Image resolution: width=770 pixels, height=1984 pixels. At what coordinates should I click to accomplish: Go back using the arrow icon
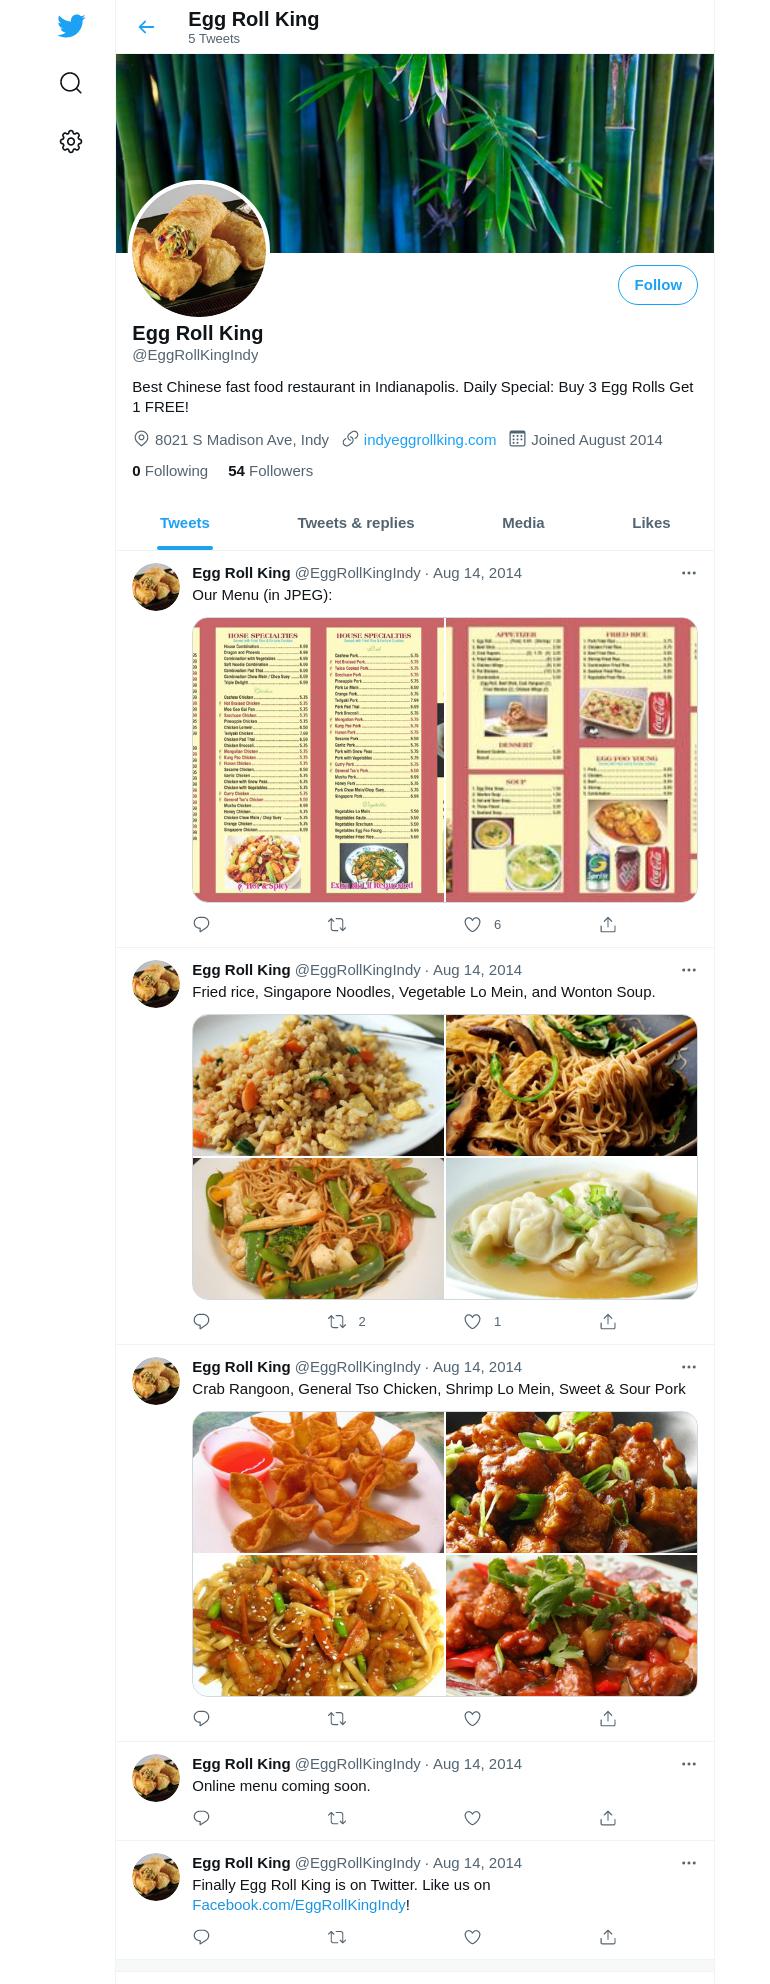pos(146,27)
